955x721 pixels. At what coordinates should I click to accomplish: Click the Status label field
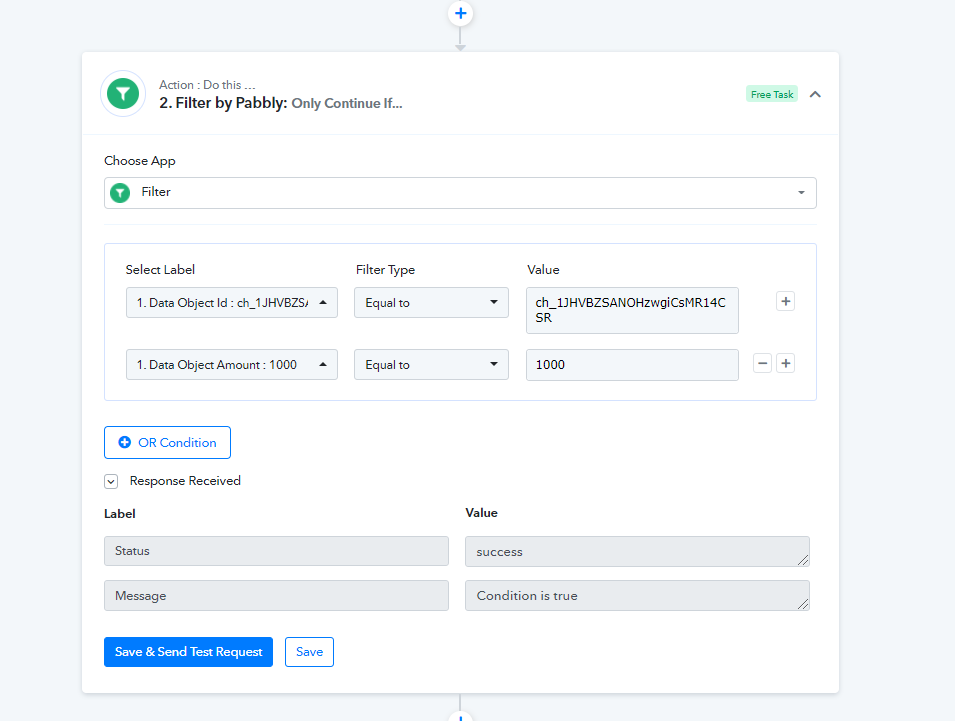tap(276, 551)
